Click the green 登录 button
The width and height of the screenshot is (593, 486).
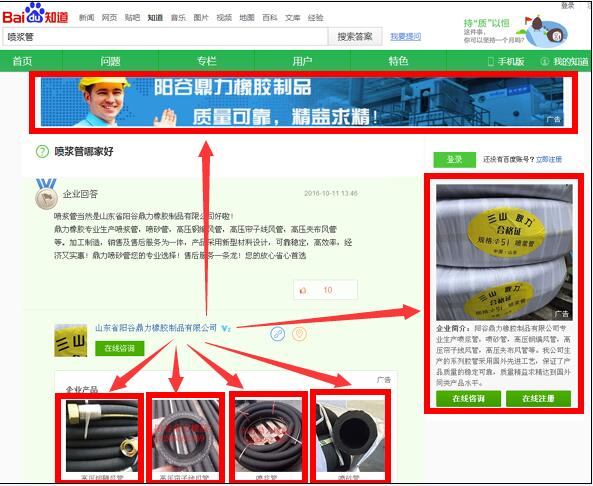point(454,160)
